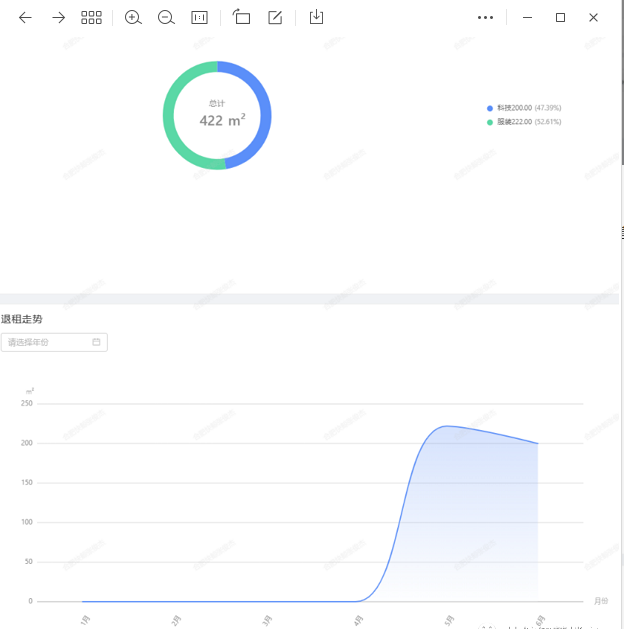624x629 pixels.
Task: Show image at 1:1 actual size
Action: (x=199, y=17)
